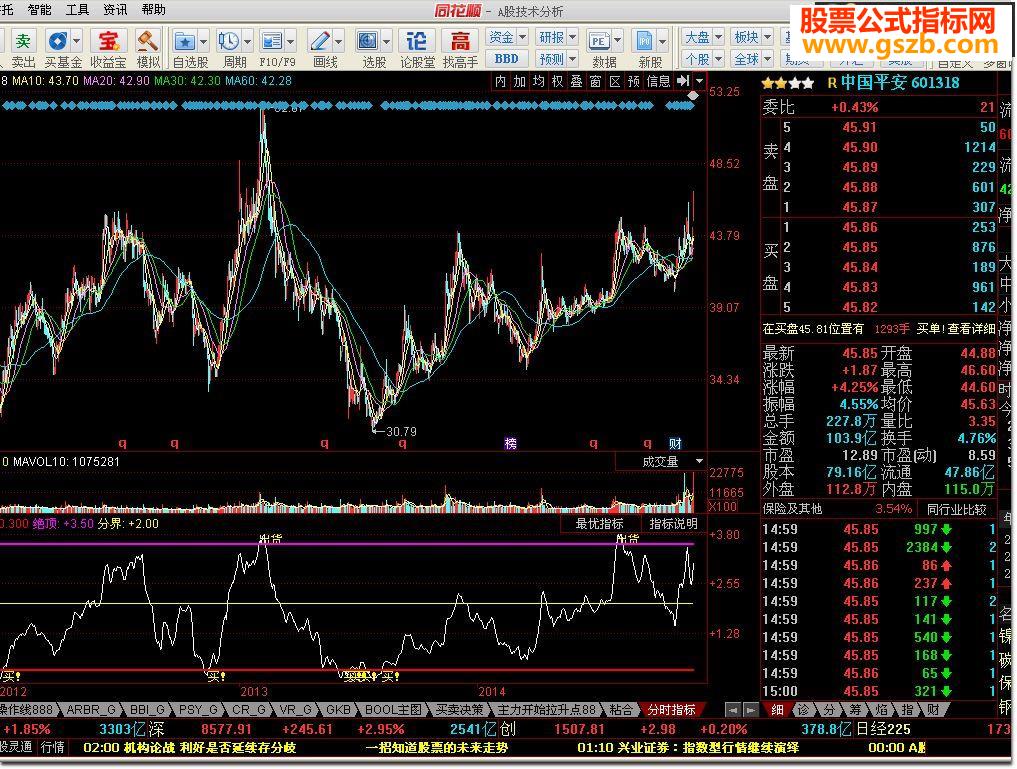Image resolution: width=1017 pixels, height=769 pixels.
Task: Select the 主力开始拉升点88 indicator tab
Action: tap(547, 710)
